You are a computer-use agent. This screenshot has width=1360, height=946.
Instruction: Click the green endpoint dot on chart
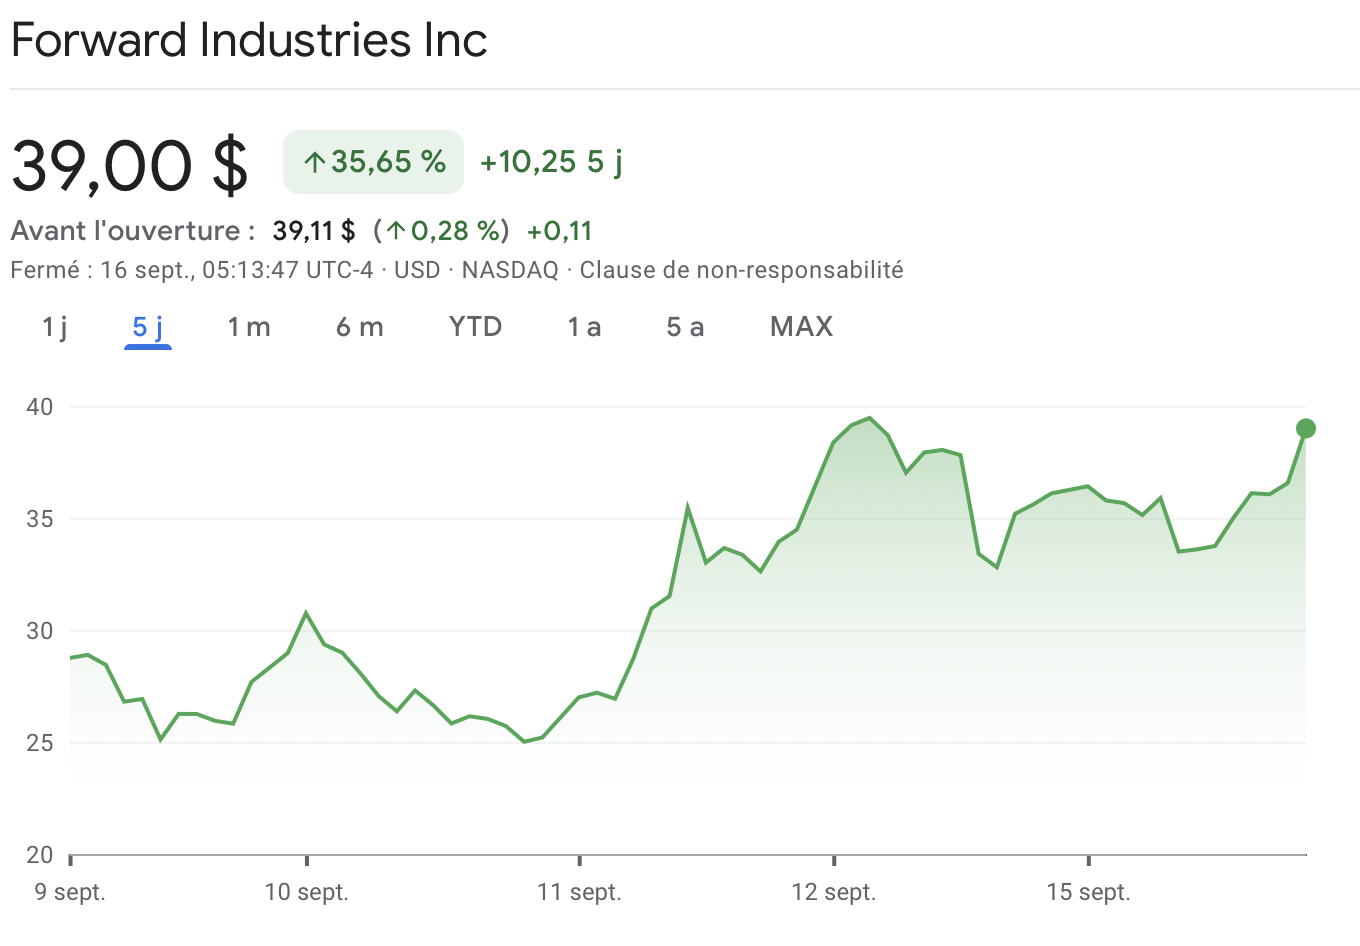[x=1305, y=429]
